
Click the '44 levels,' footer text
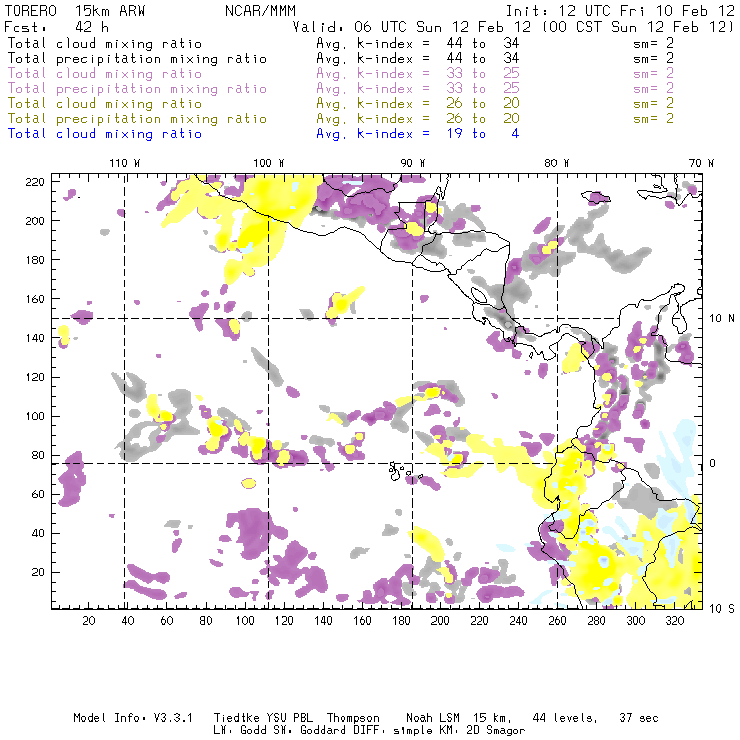click(565, 718)
